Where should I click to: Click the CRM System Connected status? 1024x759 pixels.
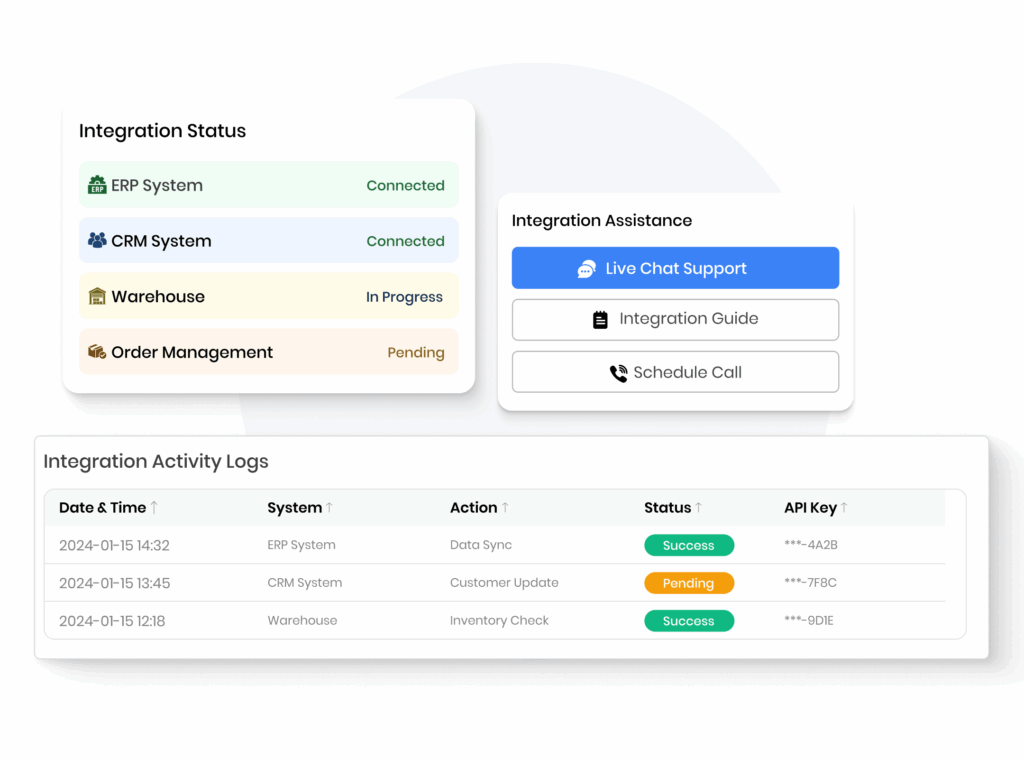pyautogui.click(x=405, y=241)
